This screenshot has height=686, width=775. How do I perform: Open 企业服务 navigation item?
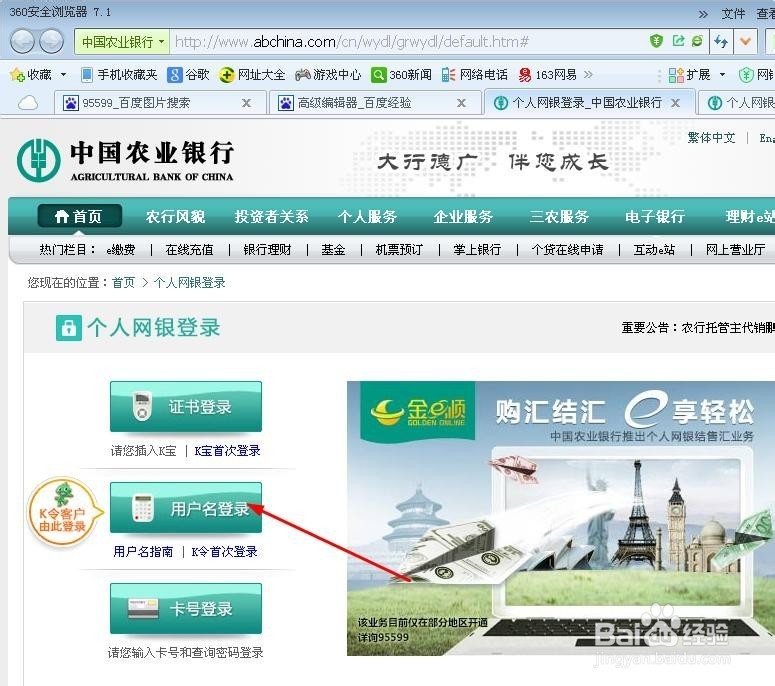463,216
